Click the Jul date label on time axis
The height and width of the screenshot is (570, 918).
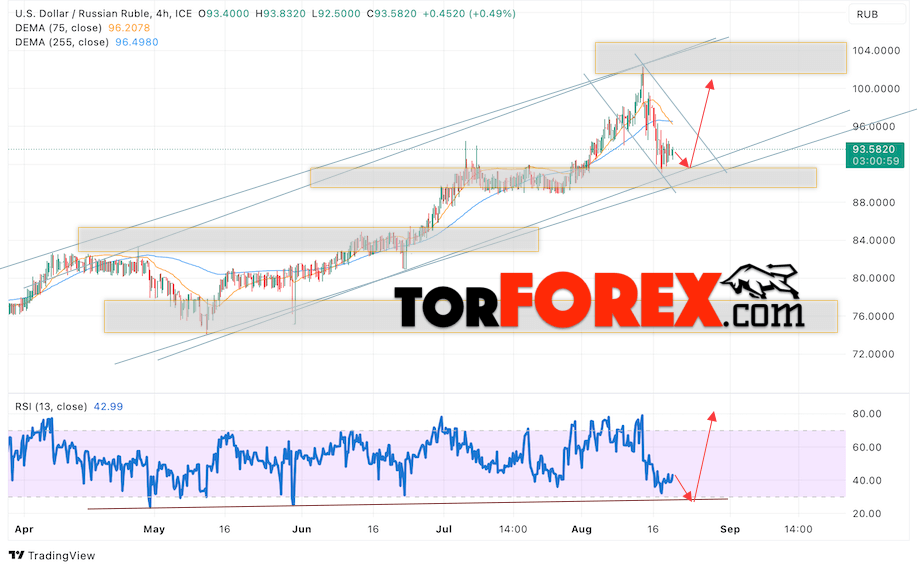click(x=444, y=529)
